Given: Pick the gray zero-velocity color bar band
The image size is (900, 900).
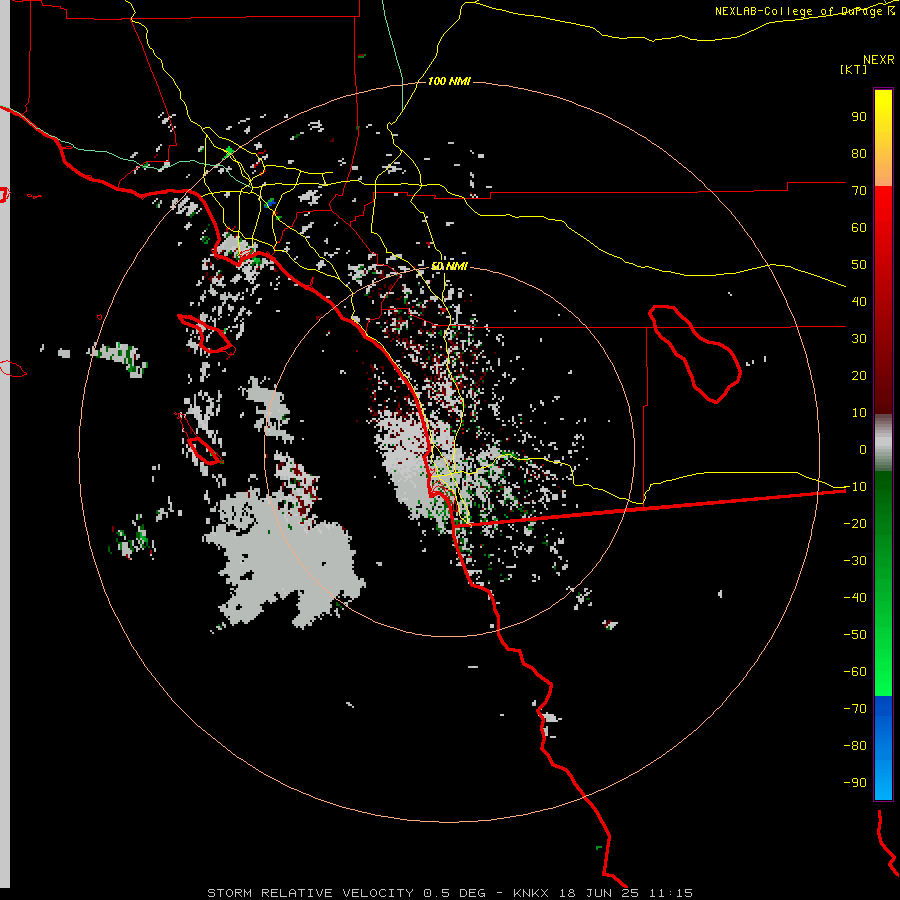Looking at the screenshot, I should pos(883,443).
